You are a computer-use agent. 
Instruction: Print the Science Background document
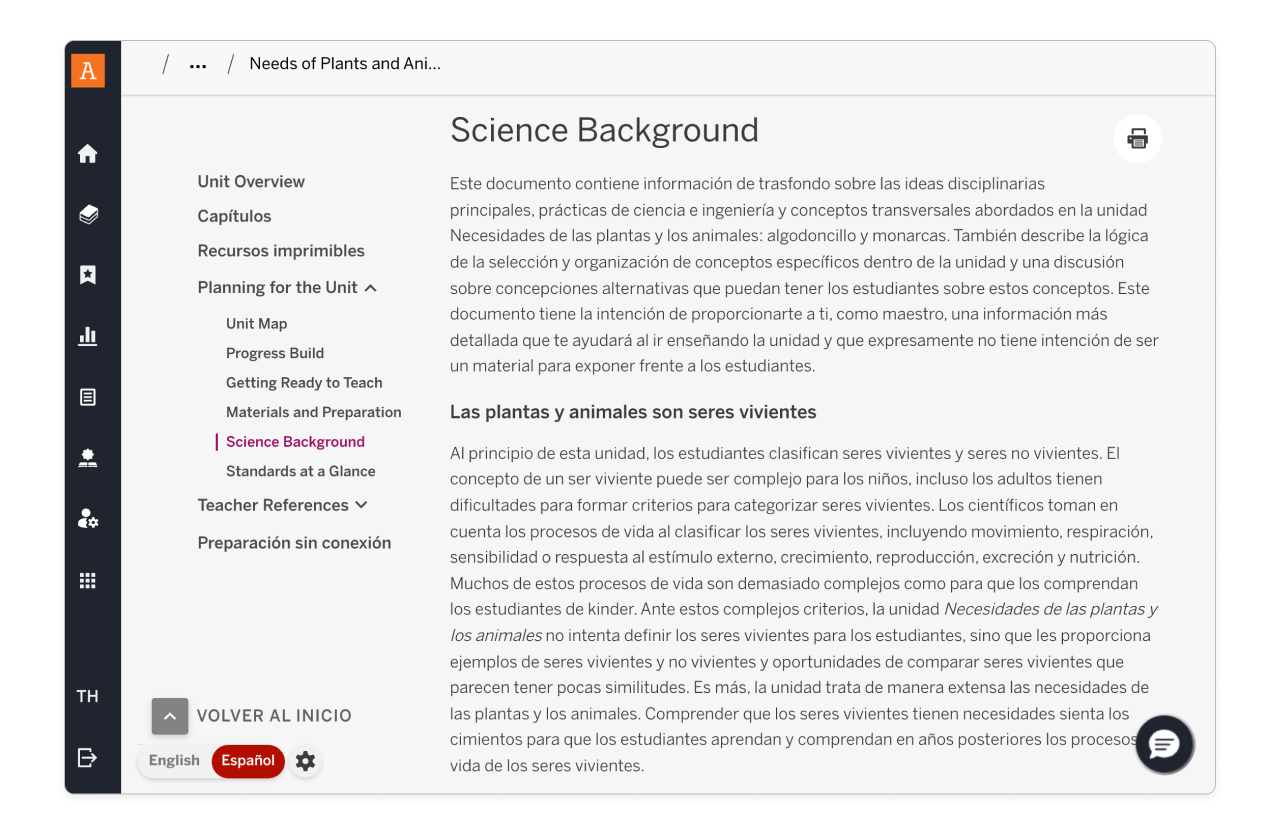click(1137, 139)
